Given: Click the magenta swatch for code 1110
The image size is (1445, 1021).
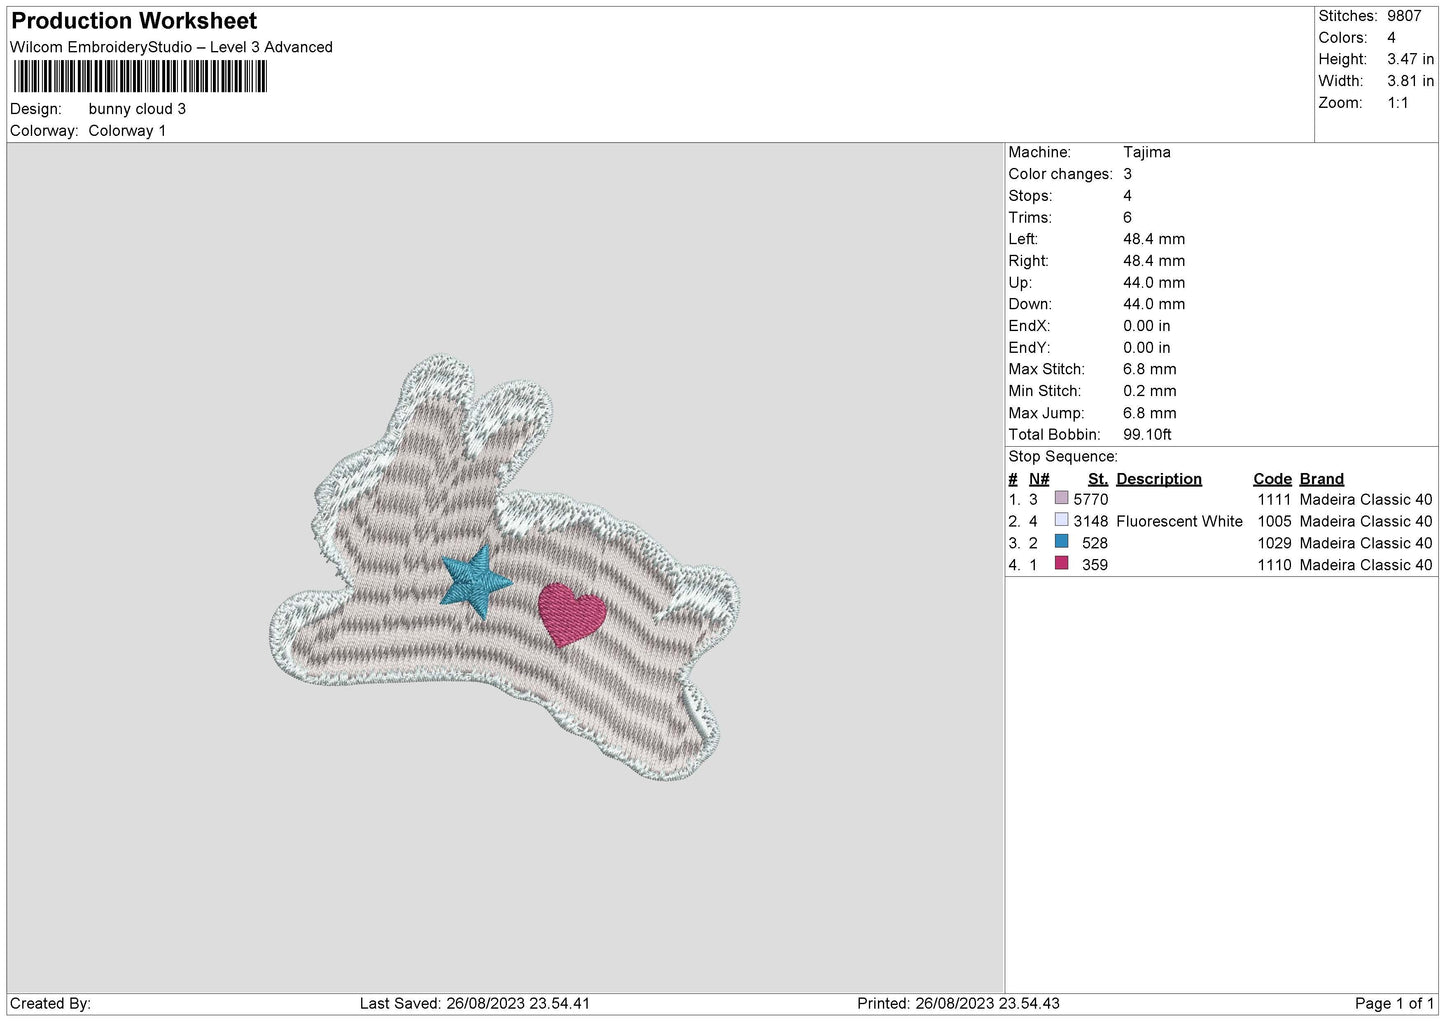Looking at the screenshot, I should pos(1061,564).
